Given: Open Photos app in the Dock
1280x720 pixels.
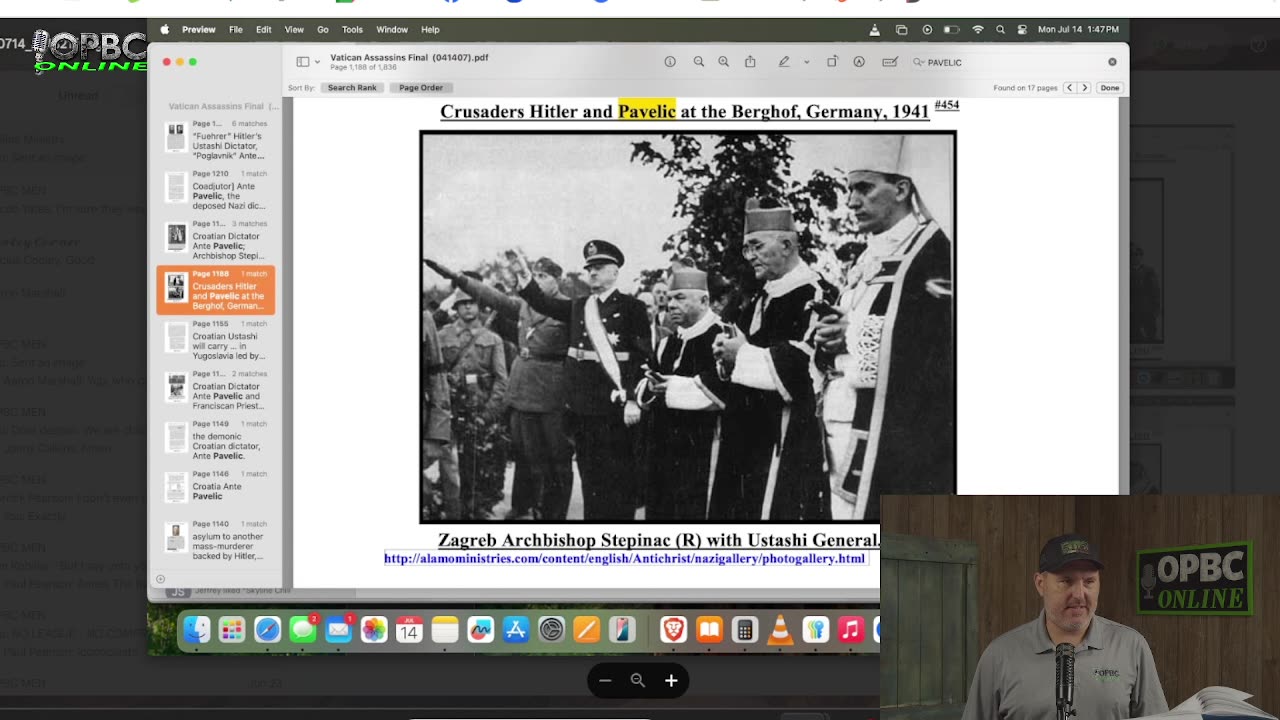Looking at the screenshot, I should 374,629.
